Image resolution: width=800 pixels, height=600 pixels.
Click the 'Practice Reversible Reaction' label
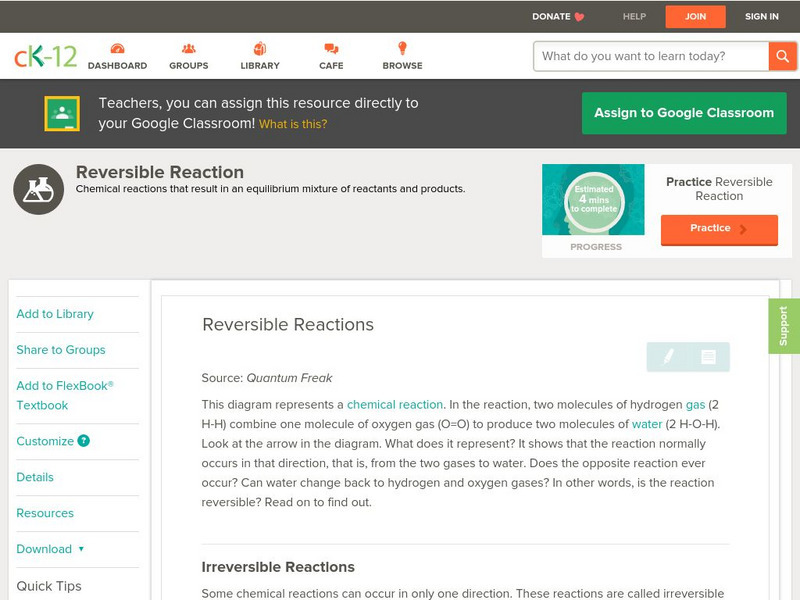(719, 189)
